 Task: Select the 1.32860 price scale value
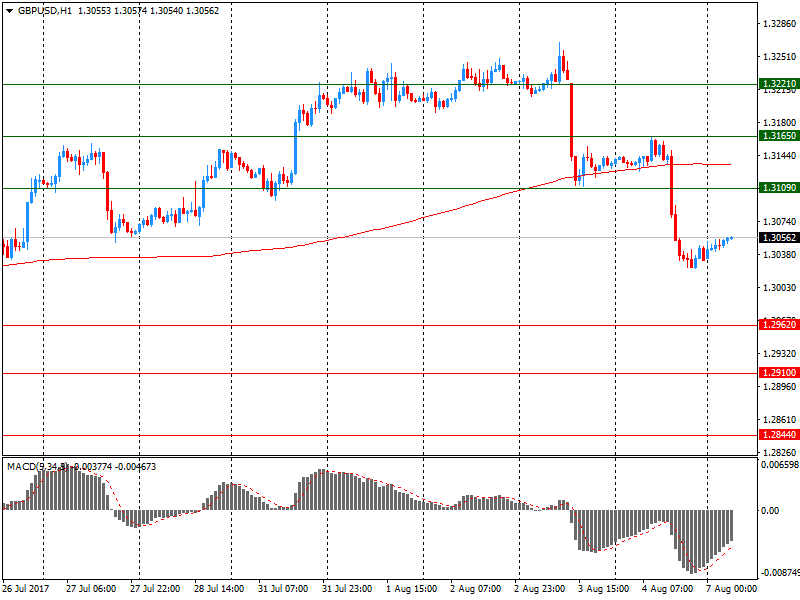pyautogui.click(x=780, y=24)
